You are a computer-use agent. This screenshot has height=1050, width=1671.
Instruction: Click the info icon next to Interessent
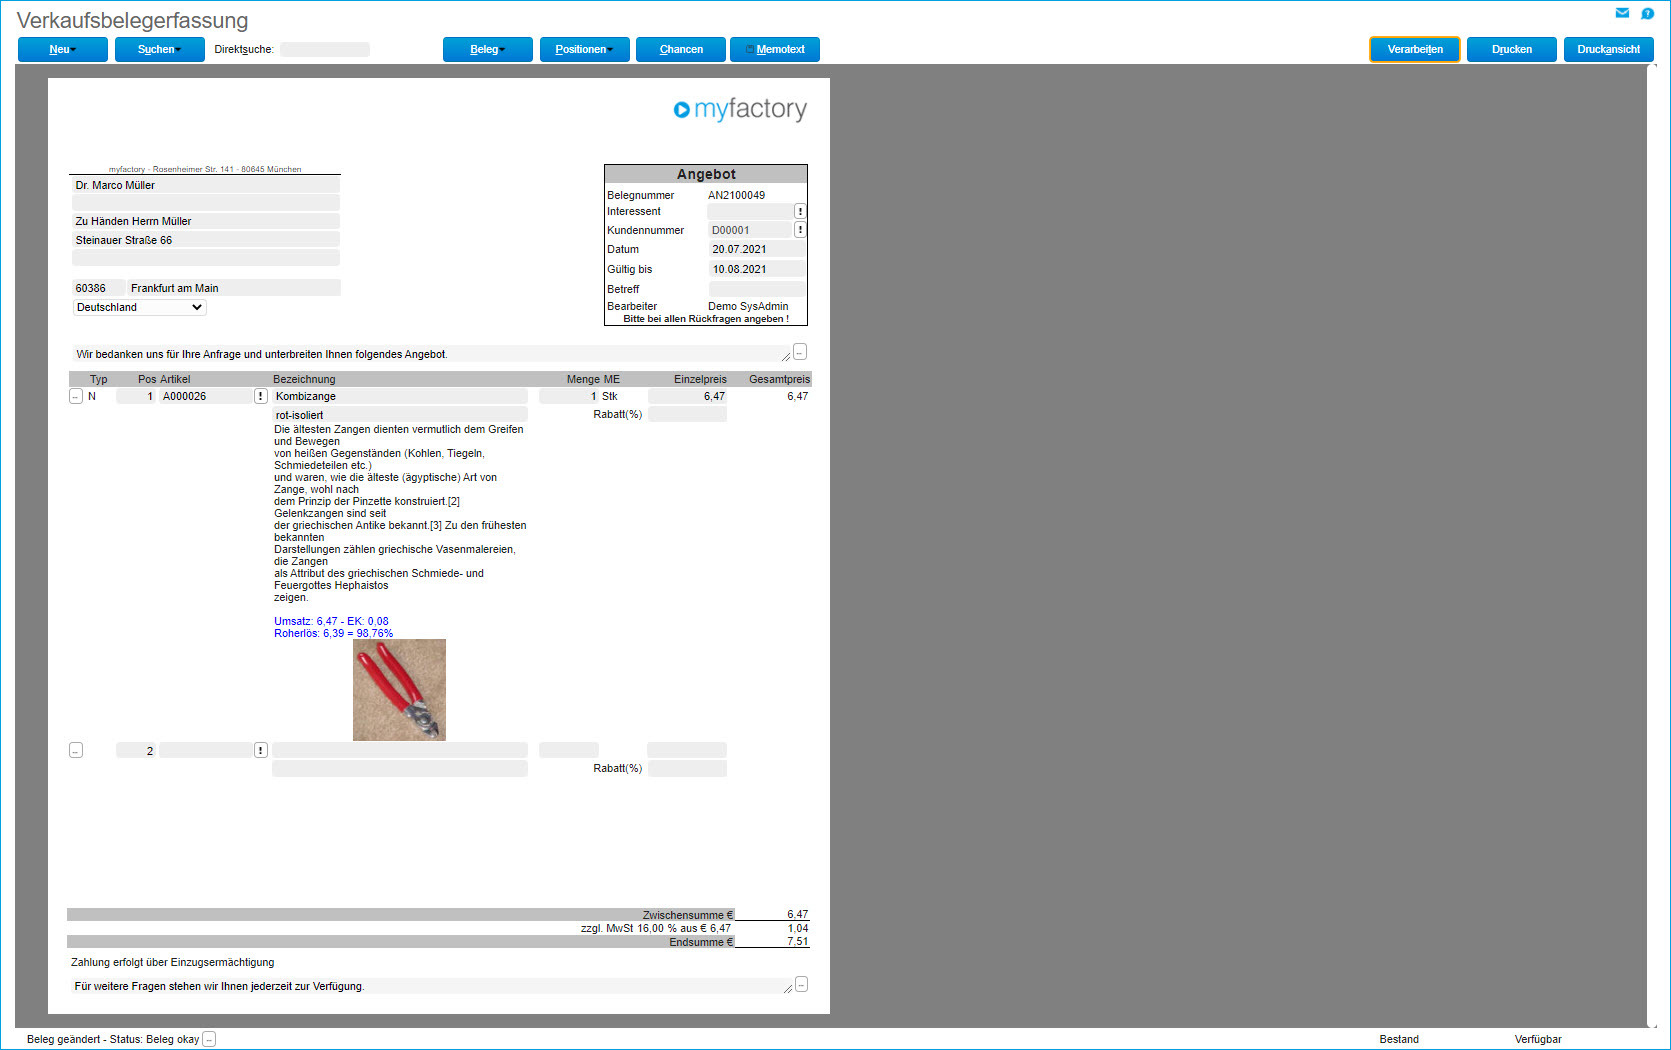coord(800,211)
